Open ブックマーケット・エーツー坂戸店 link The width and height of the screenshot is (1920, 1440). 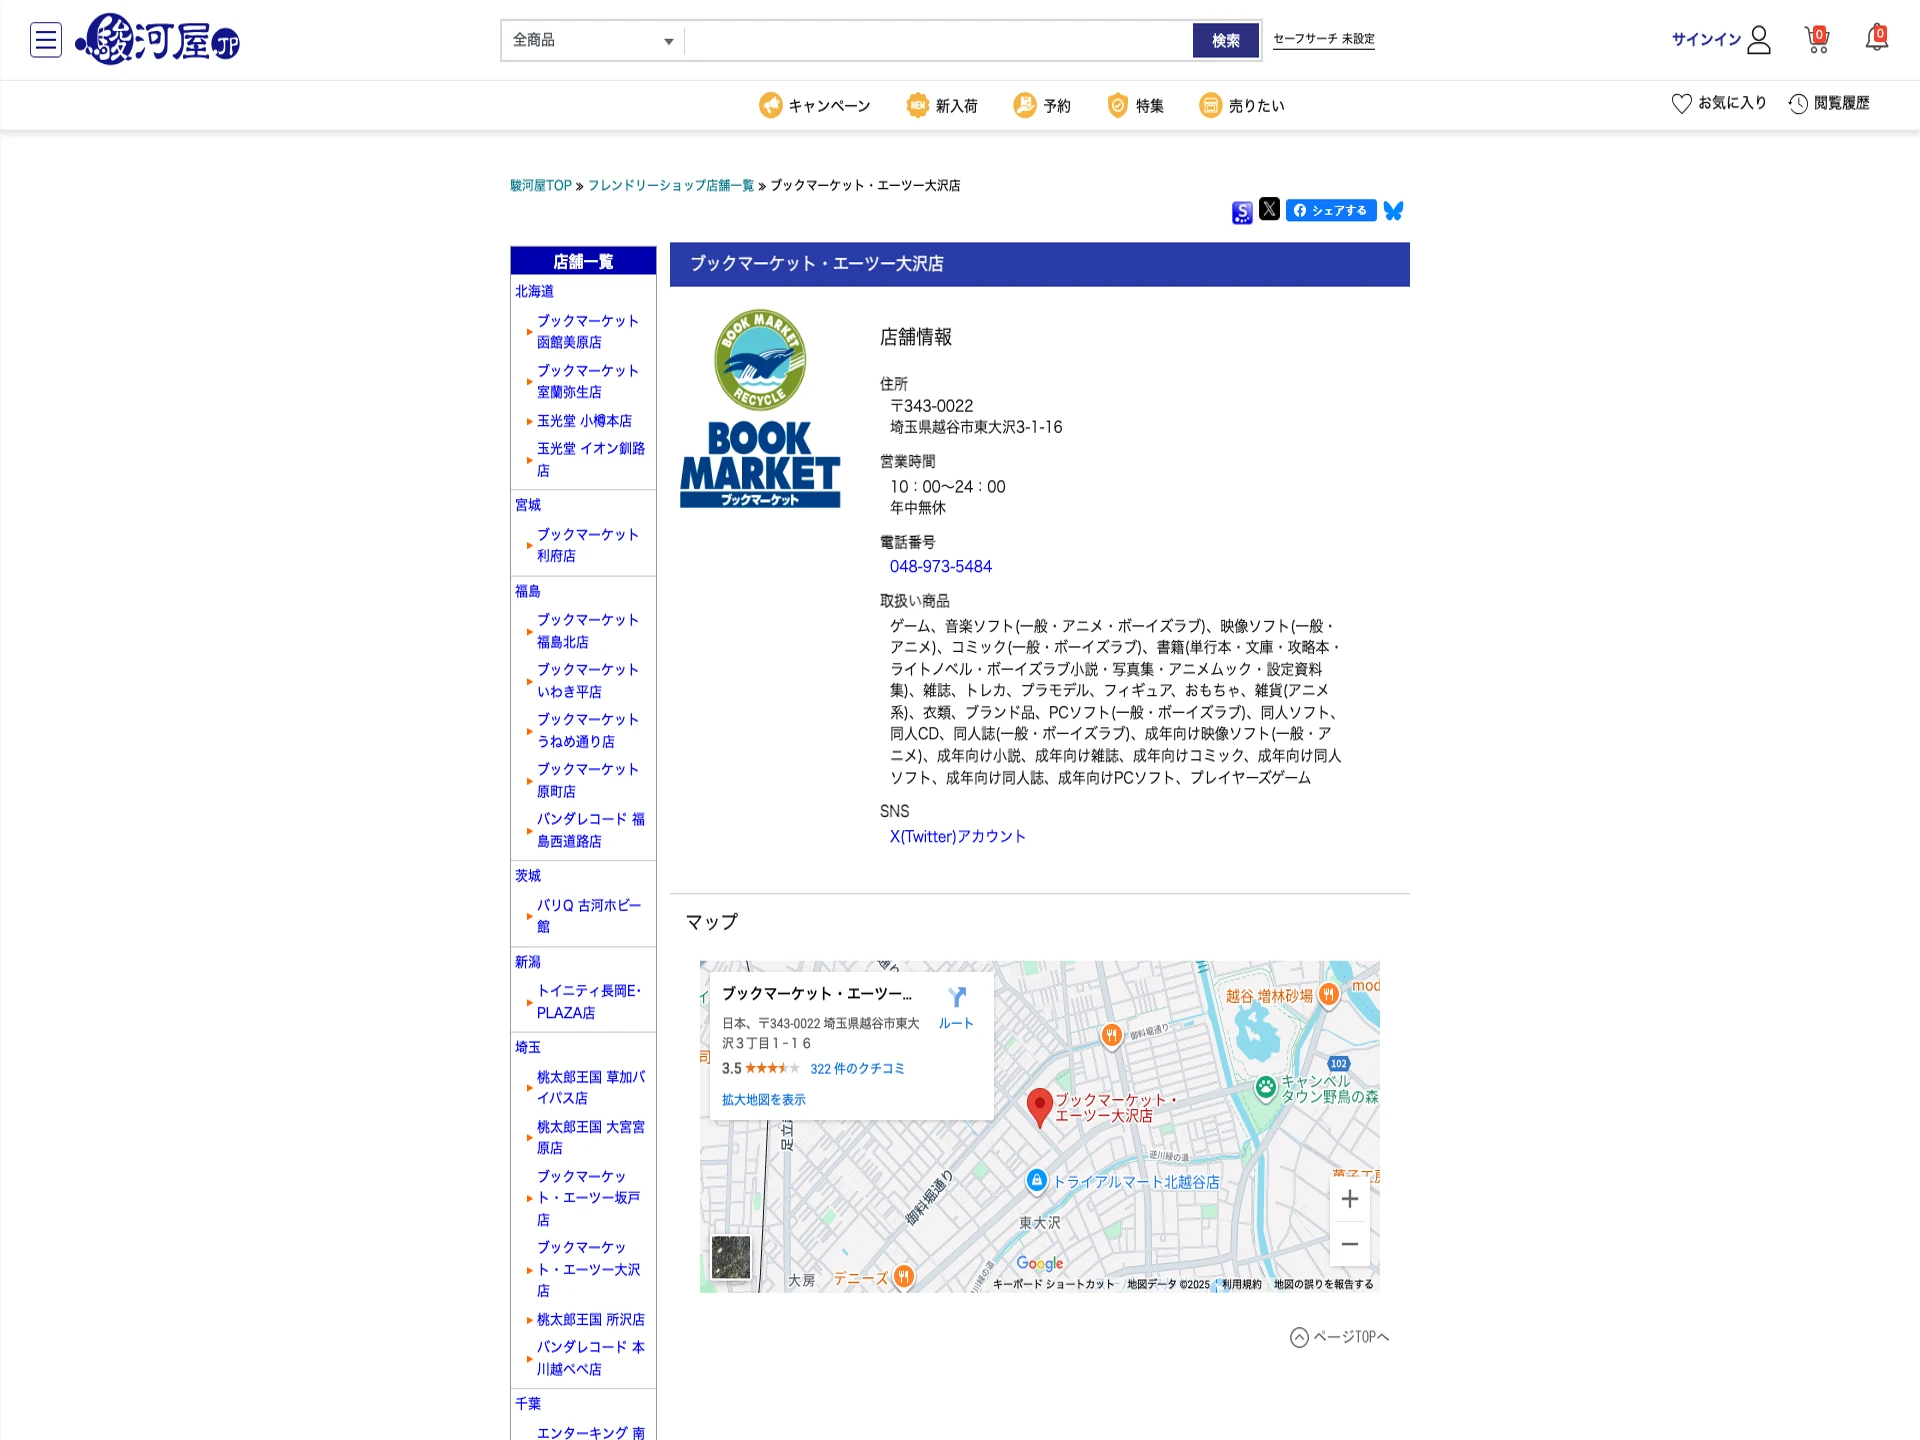588,1198
